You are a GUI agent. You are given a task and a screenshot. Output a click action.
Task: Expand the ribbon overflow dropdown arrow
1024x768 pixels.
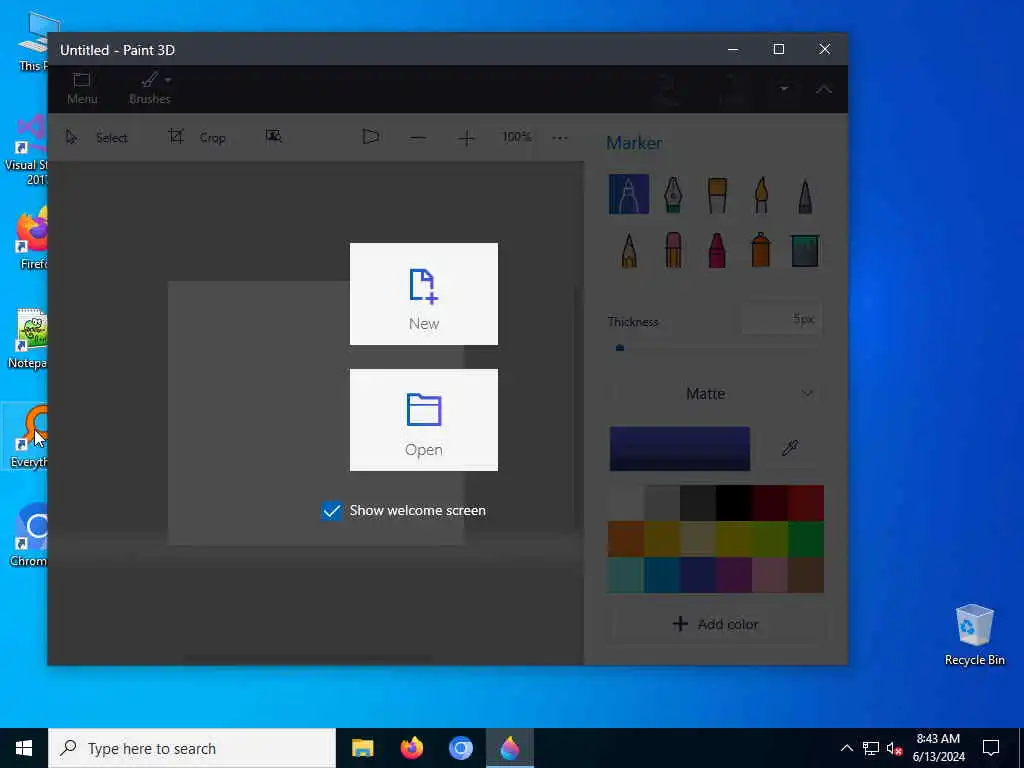coord(784,89)
